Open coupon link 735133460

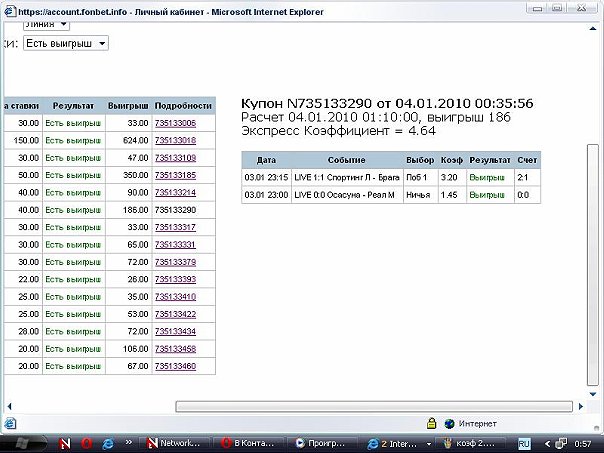click(175, 367)
